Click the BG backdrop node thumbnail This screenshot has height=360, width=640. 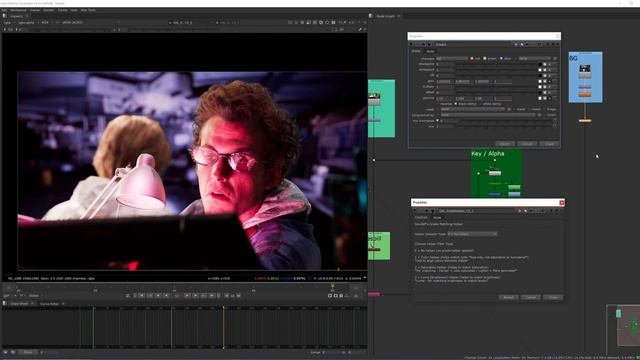coord(585,69)
